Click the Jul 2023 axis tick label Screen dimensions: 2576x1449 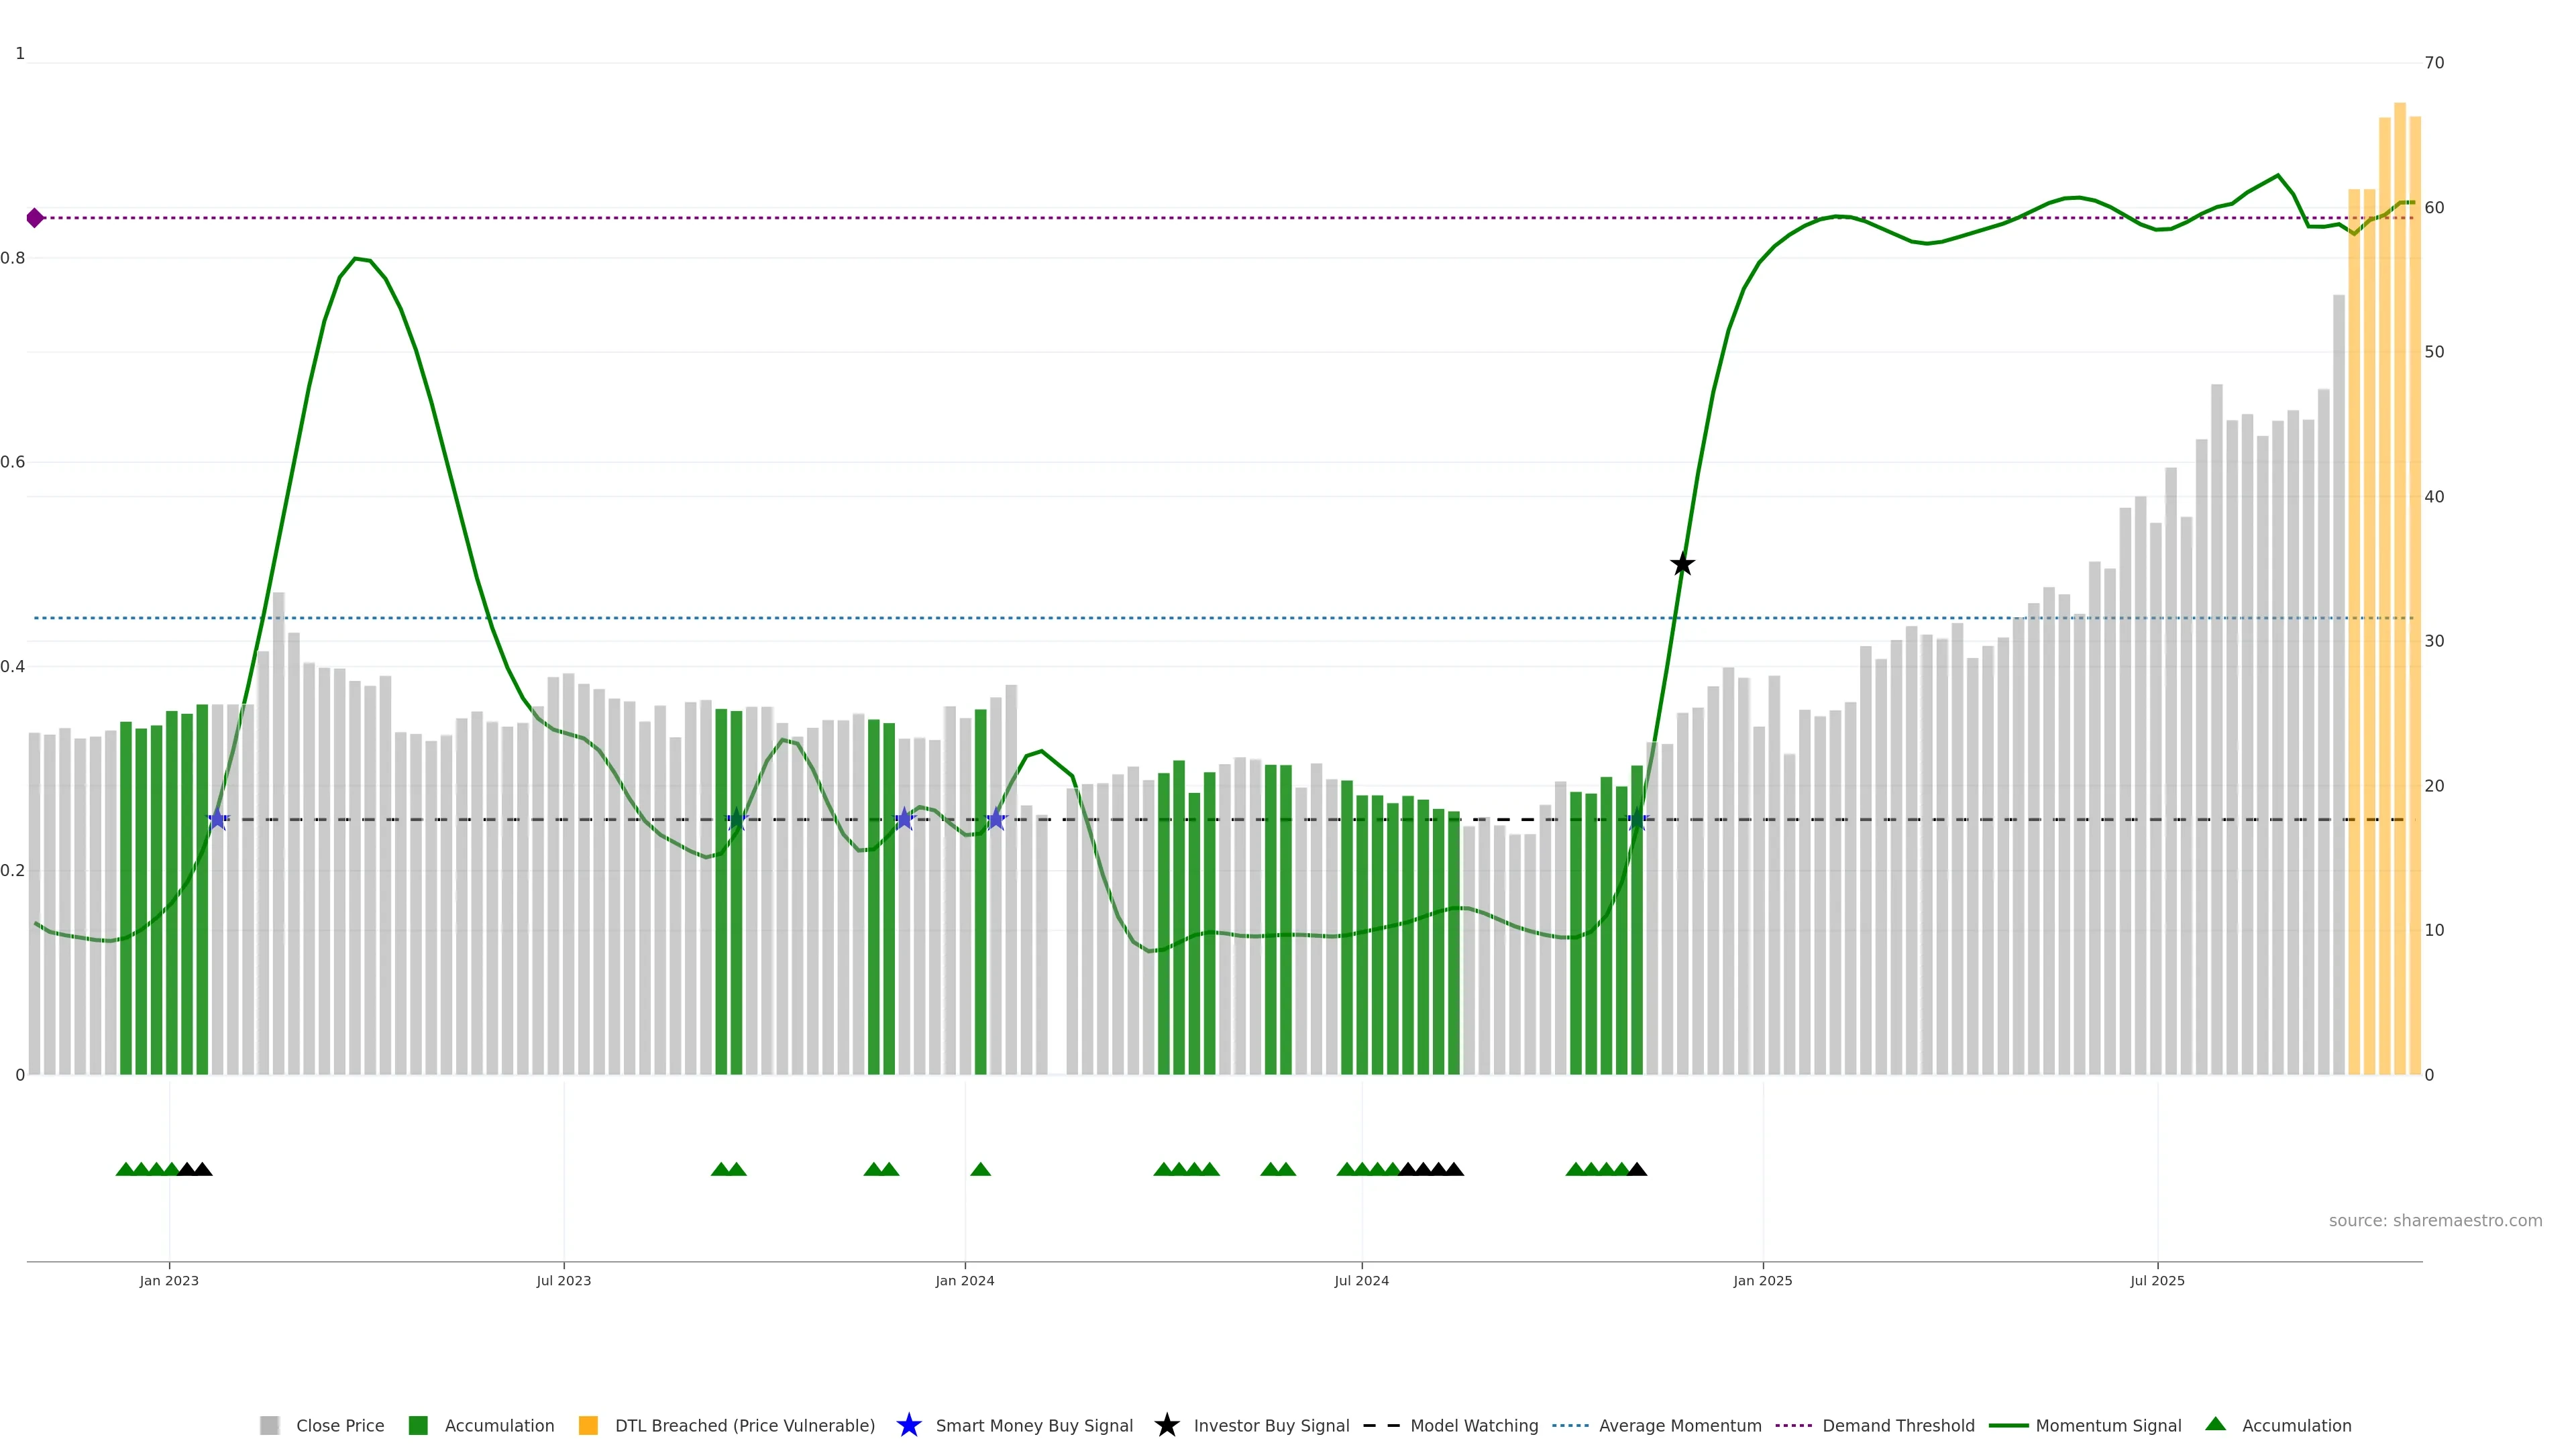pyautogui.click(x=563, y=1280)
